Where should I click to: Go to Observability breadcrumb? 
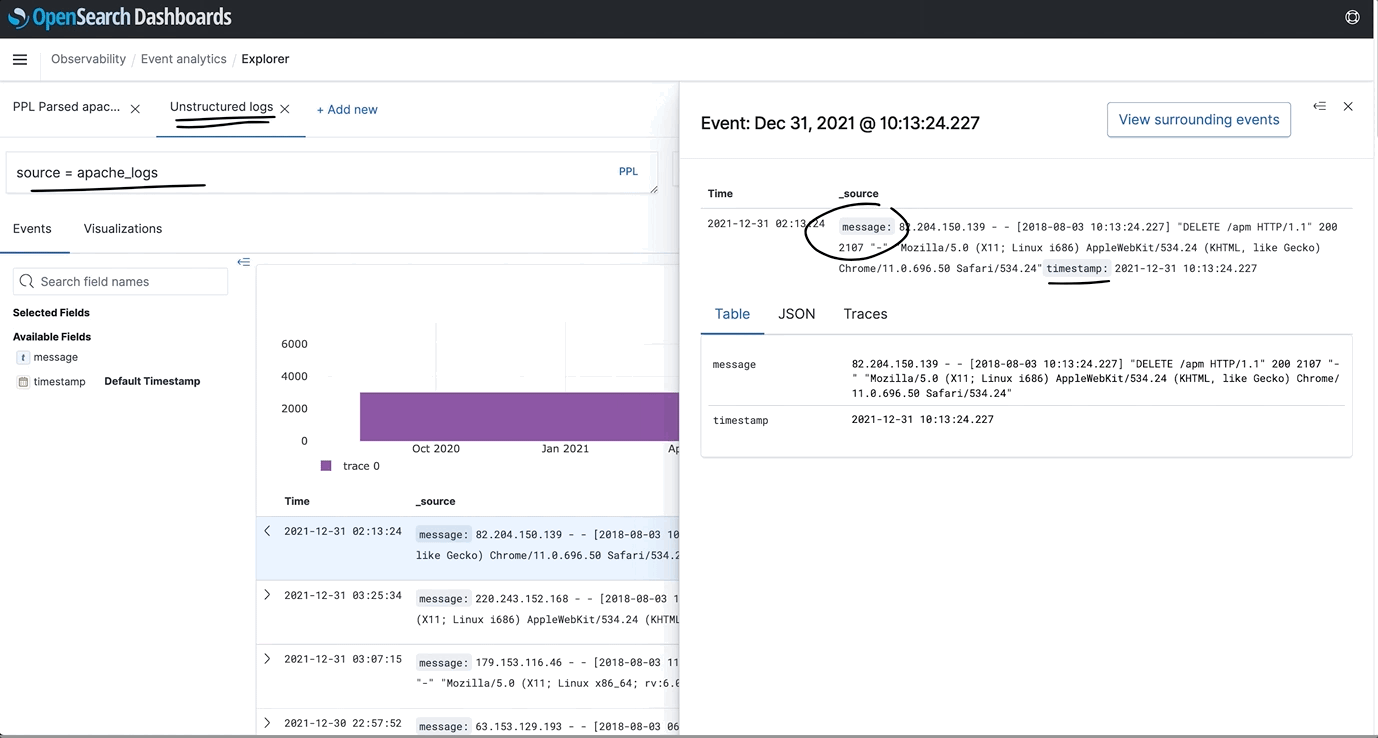(x=88, y=59)
